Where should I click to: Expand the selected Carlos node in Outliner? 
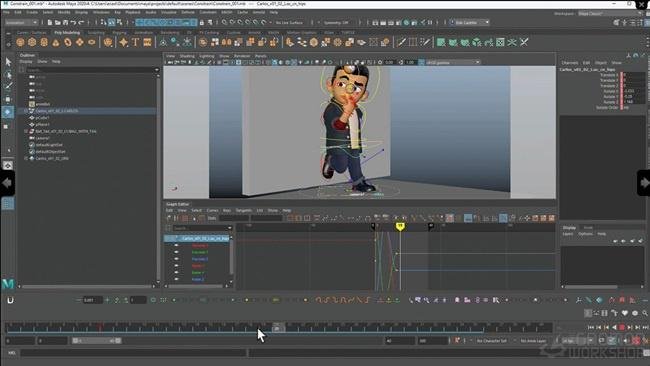tap(26, 111)
